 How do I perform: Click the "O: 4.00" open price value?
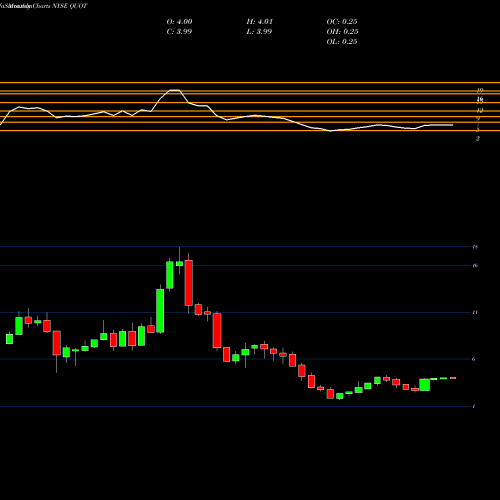179,22
